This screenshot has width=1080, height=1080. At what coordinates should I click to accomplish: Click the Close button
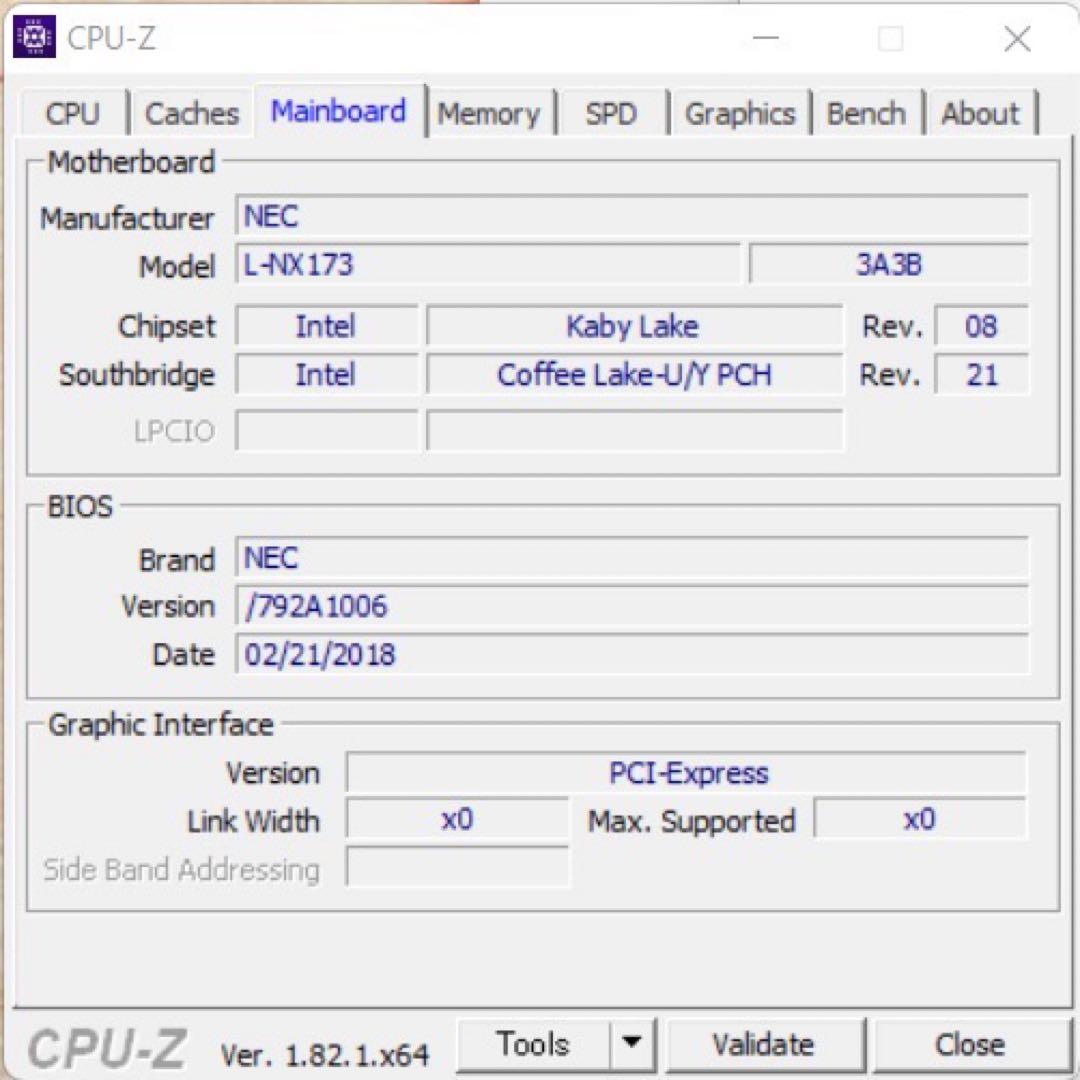pyautogui.click(x=966, y=1043)
